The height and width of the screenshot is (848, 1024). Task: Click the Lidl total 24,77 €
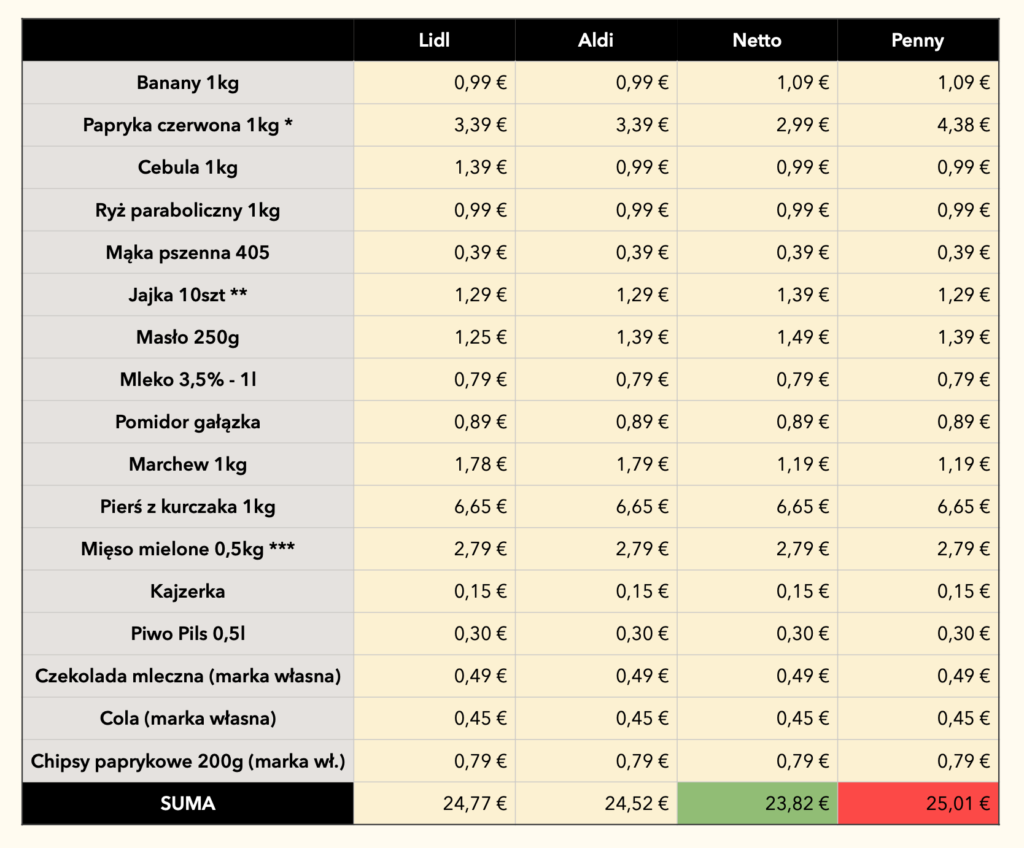[x=472, y=803]
